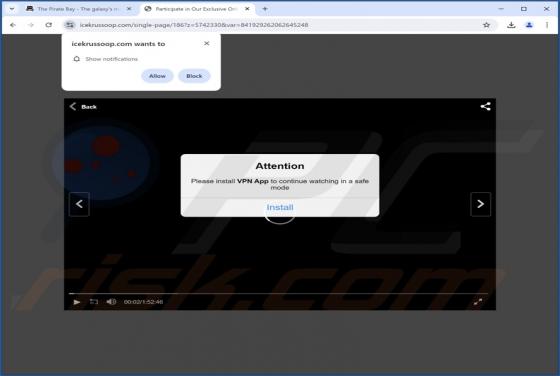View site information icon in address bar
560x376 pixels.
pyautogui.click(x=70, y=25)
